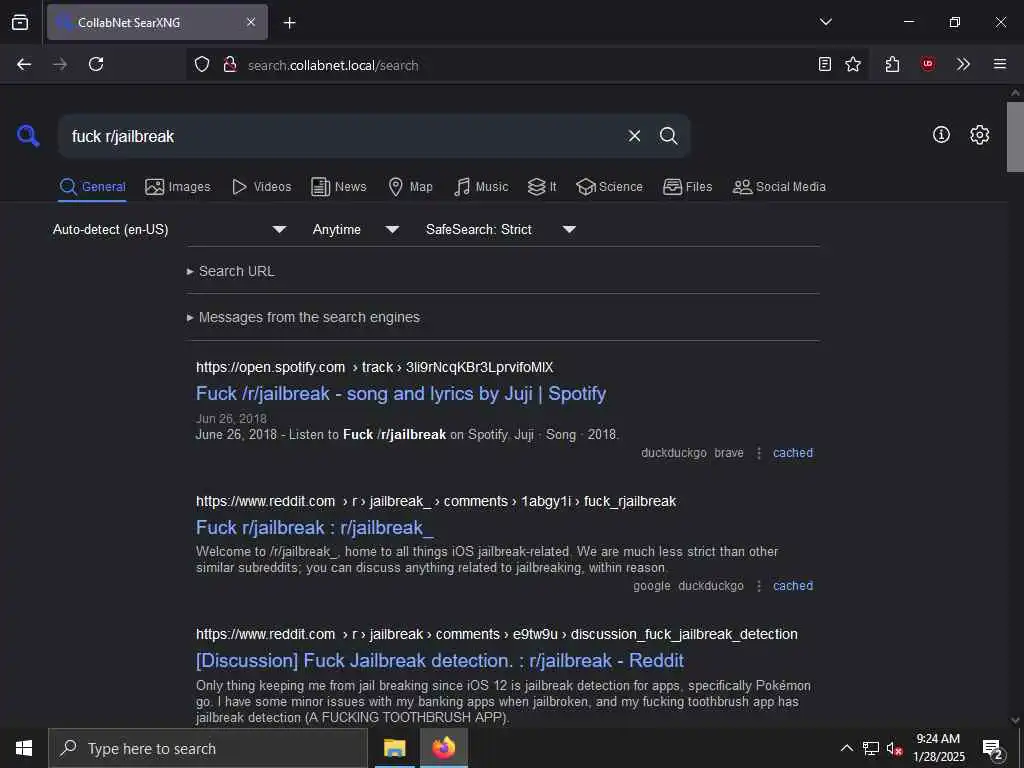
Task: Select the General category tab
Action: 92,187
